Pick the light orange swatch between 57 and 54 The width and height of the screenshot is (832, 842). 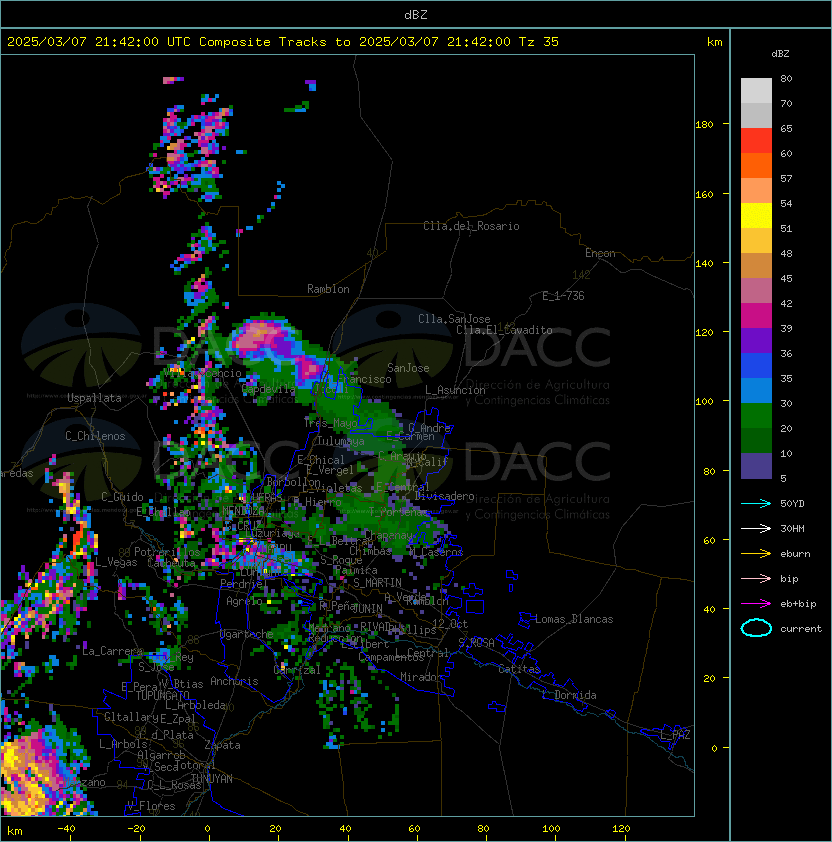[x=756, y=191]
